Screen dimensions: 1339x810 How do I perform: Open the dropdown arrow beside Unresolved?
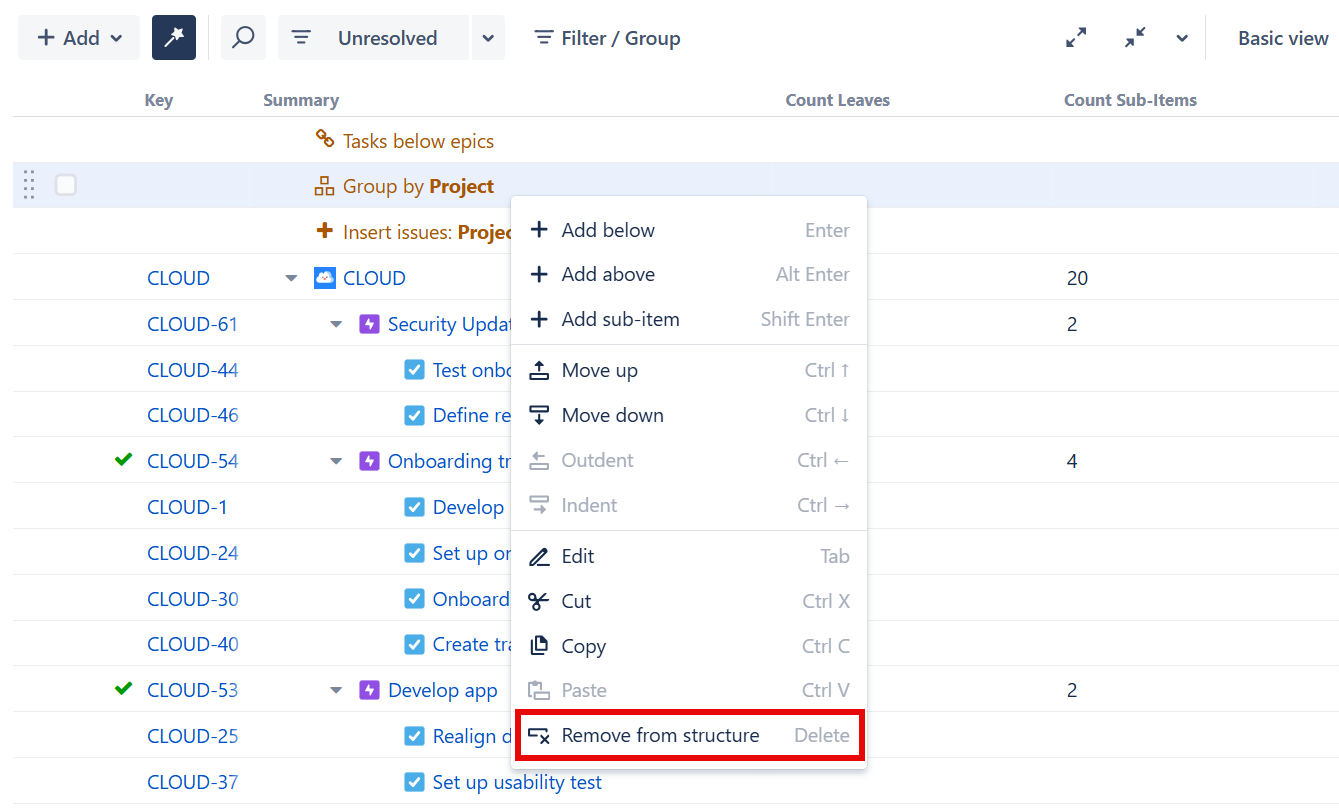488,38
